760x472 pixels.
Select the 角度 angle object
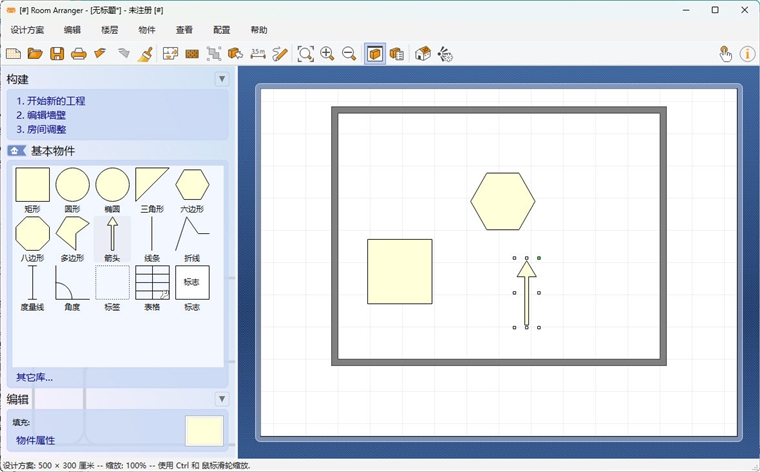(x=72, y=288)
